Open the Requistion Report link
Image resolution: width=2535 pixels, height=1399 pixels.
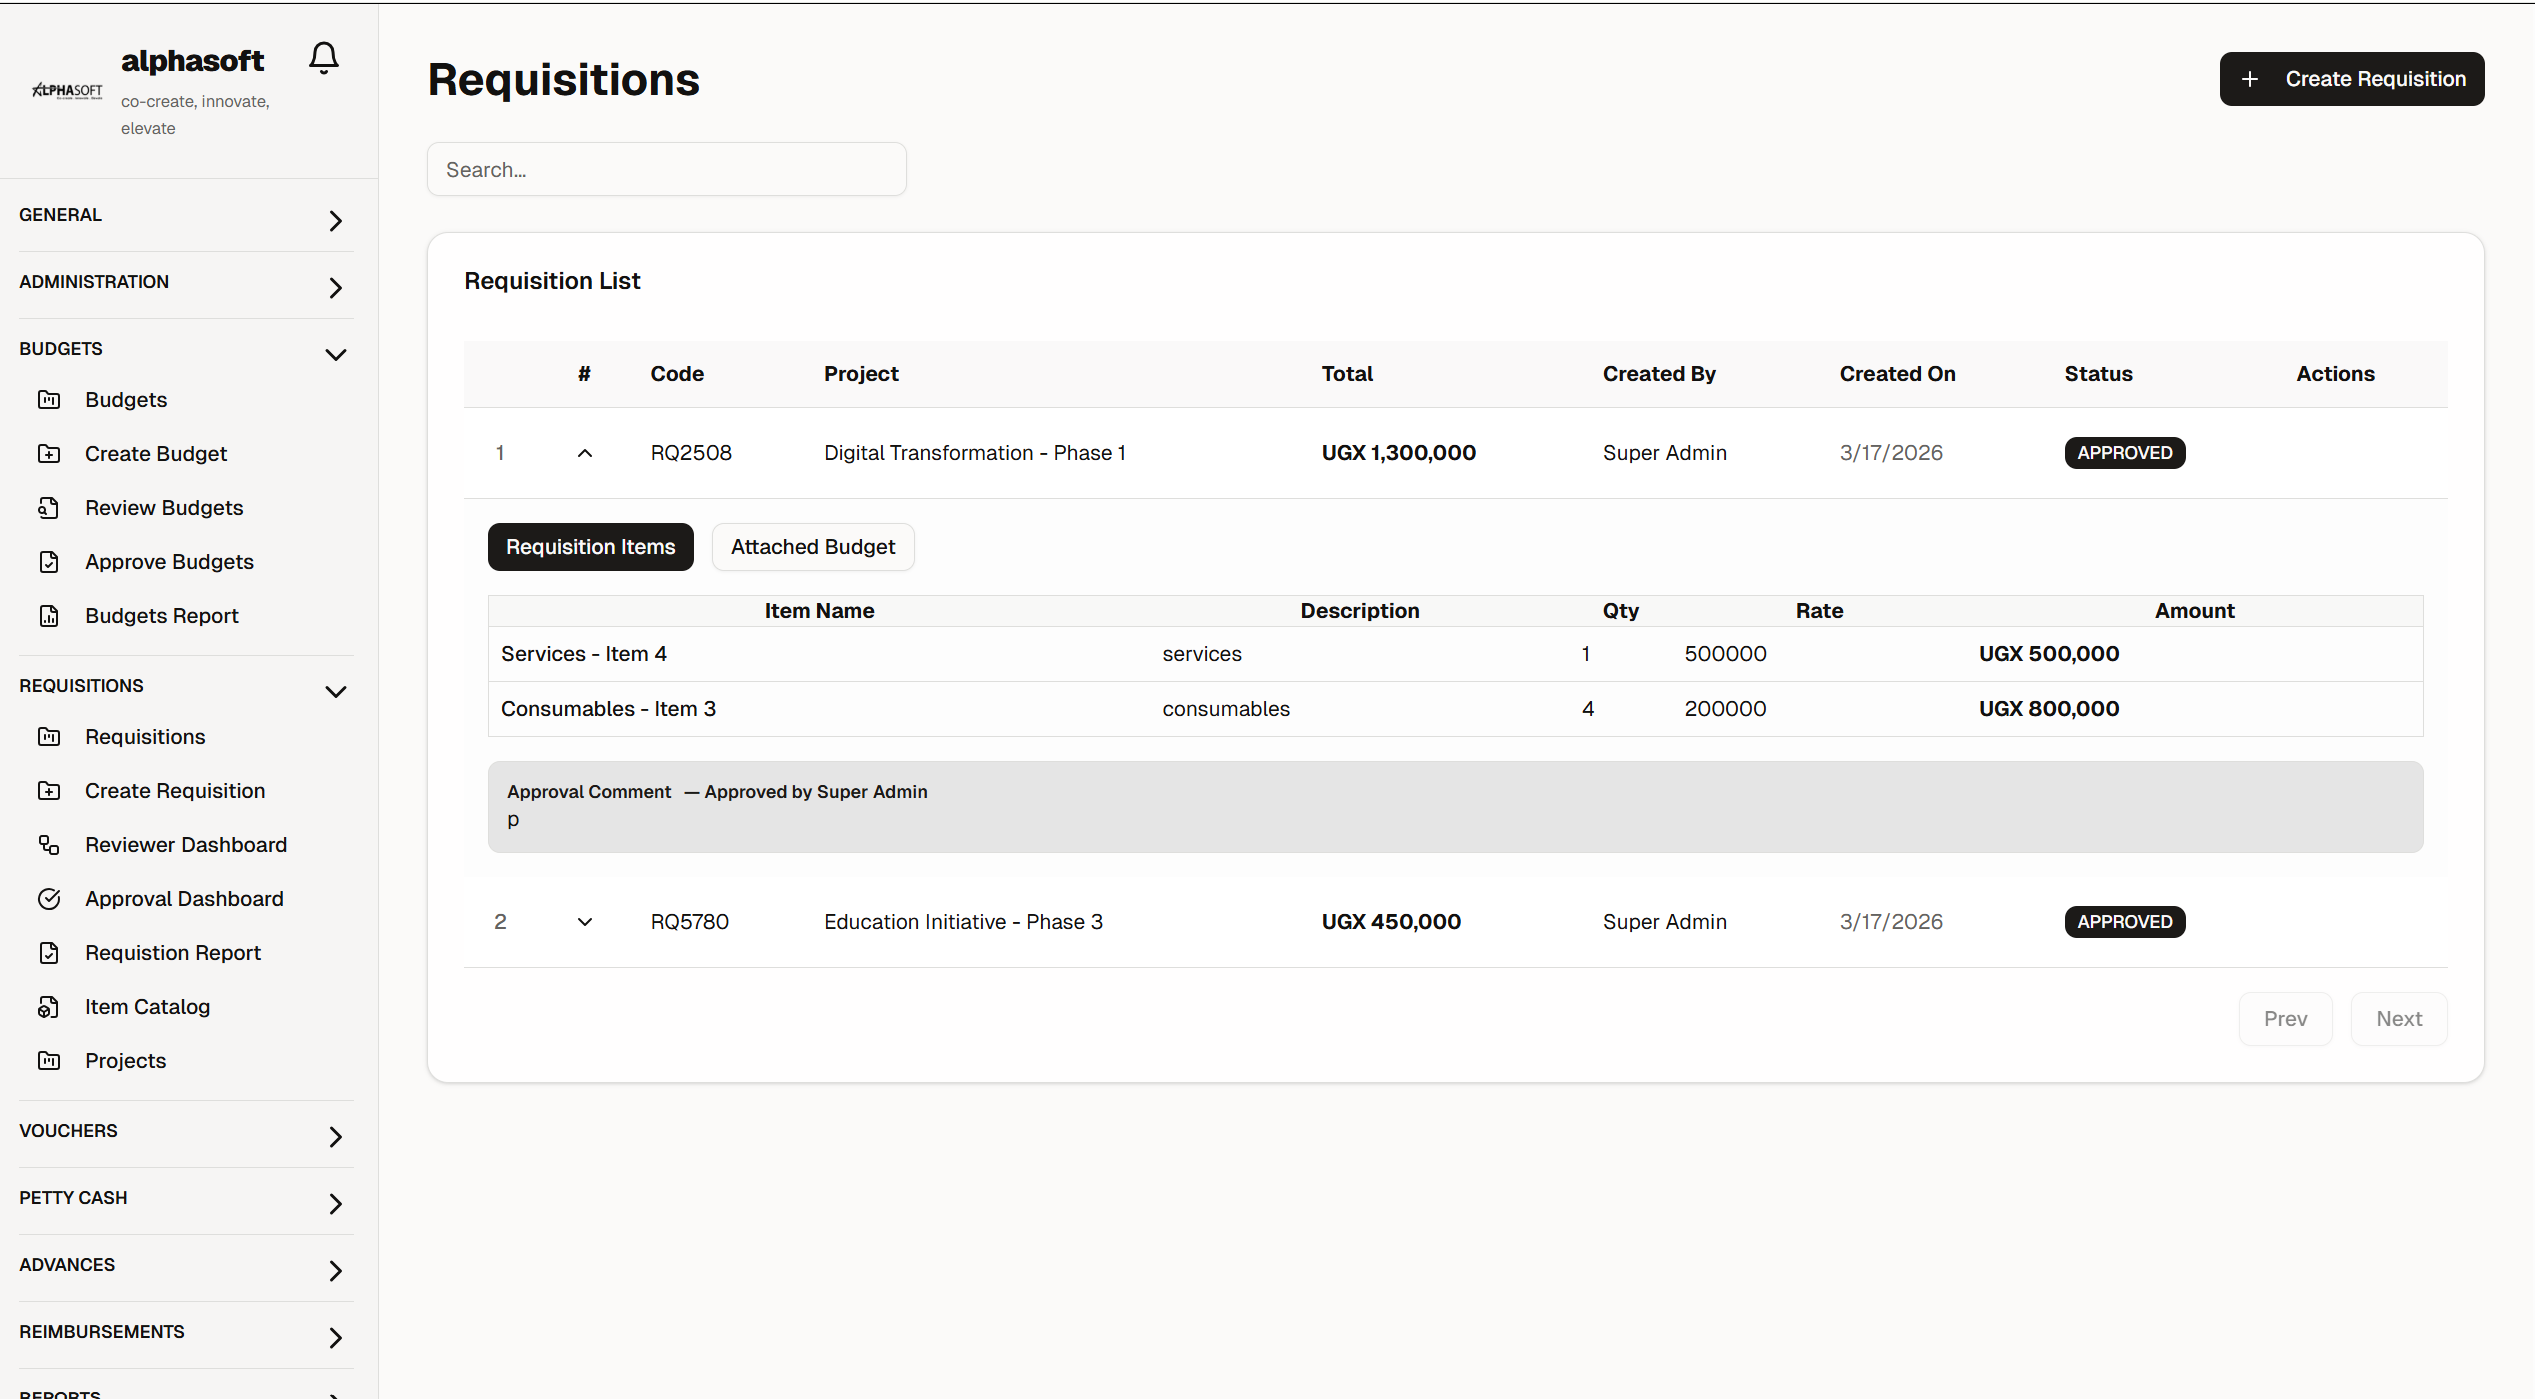pyautogui.click(x=173, y=953)
